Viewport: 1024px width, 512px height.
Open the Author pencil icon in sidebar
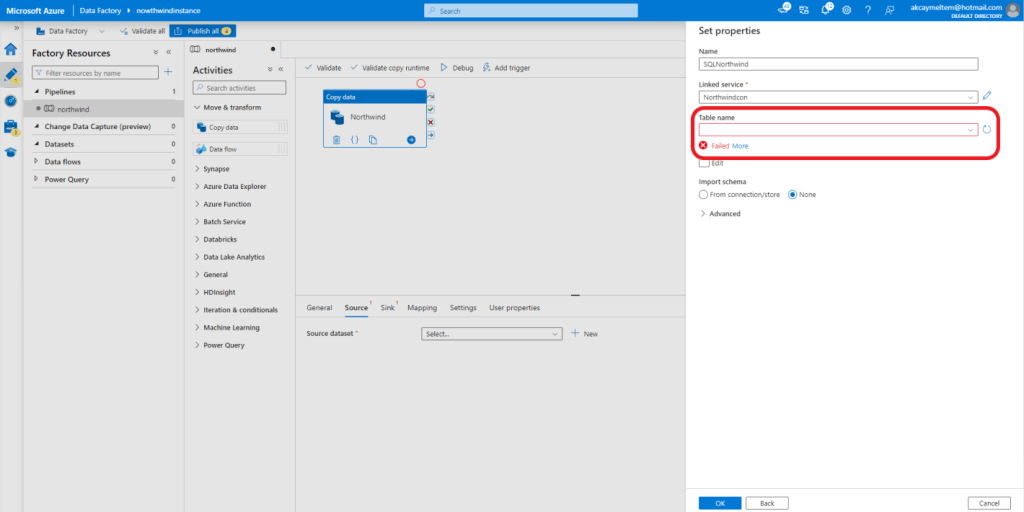(x=11, y=75)
